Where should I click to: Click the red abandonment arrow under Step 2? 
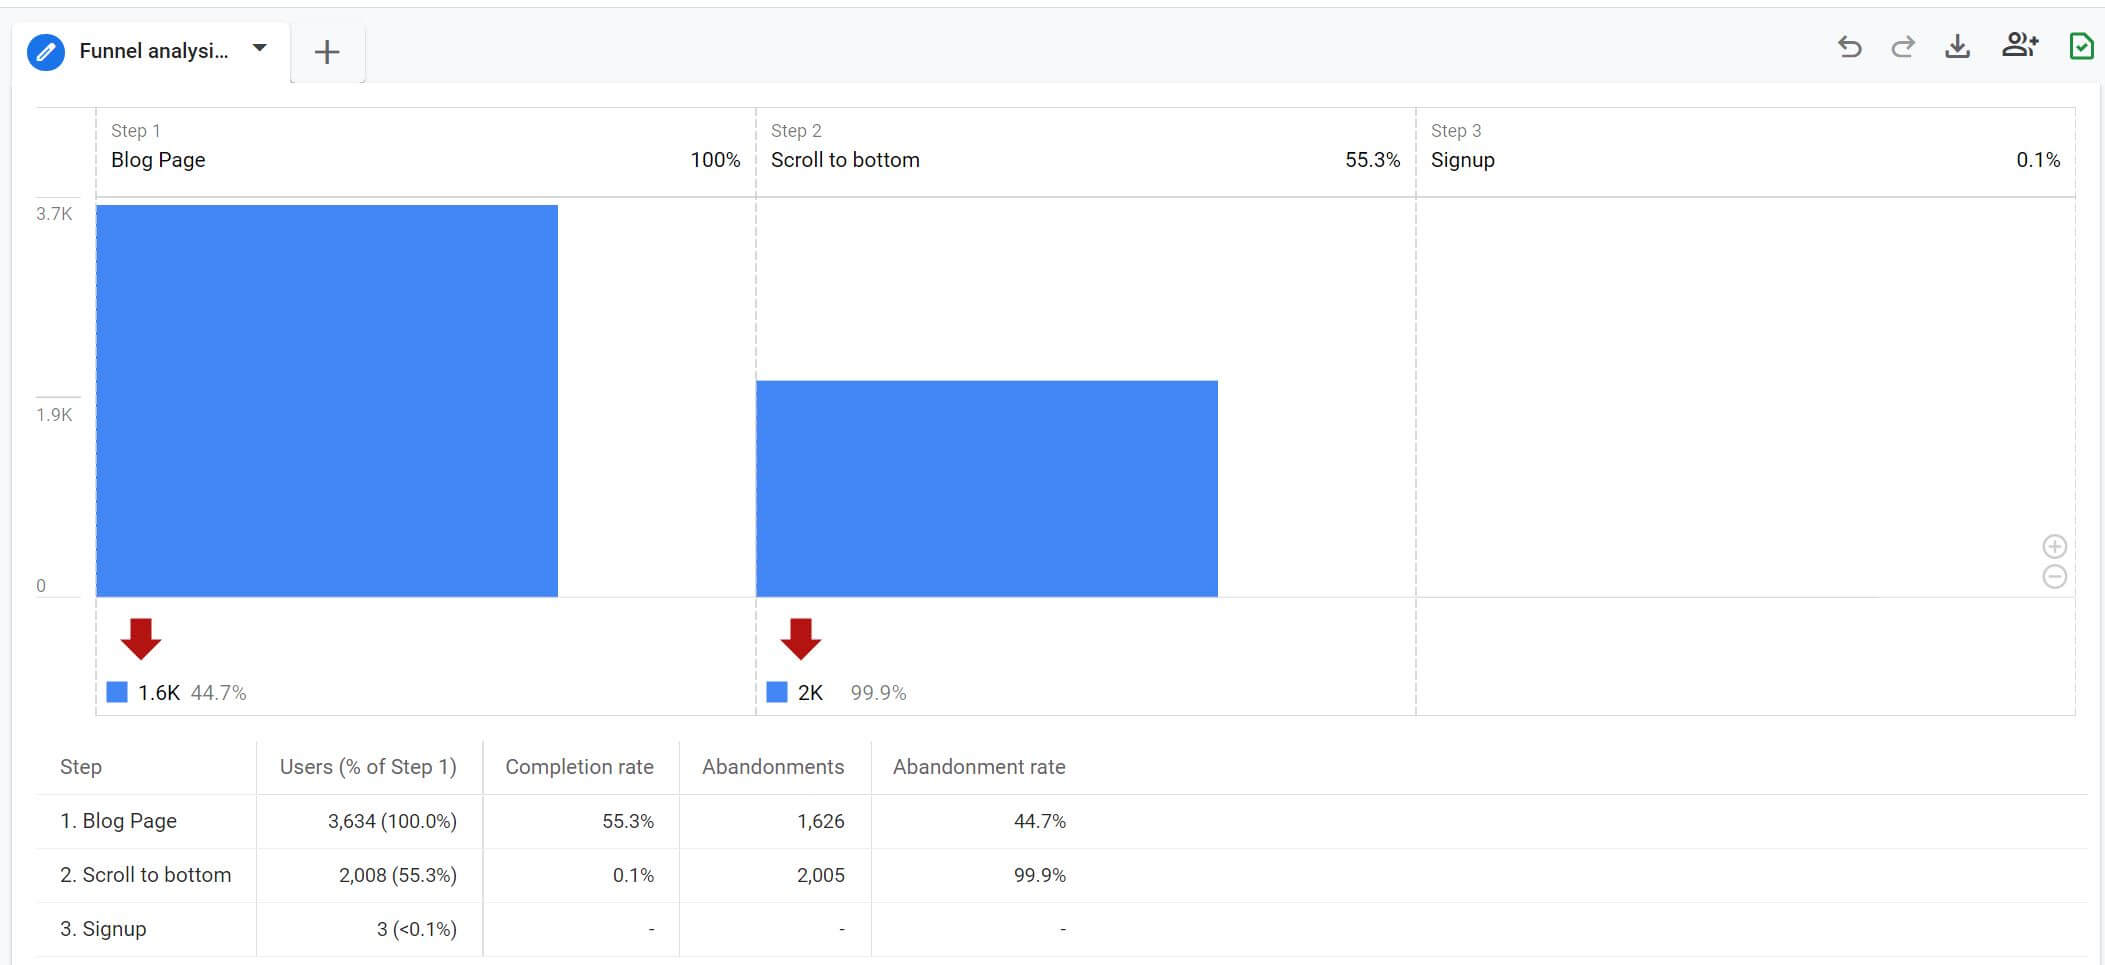801,638
